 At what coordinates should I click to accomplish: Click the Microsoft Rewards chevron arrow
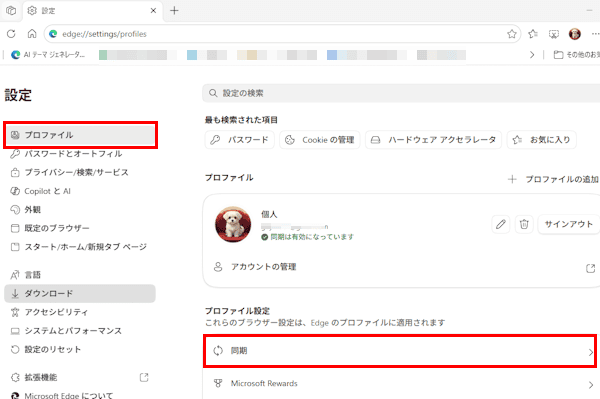tap(591, 385)
